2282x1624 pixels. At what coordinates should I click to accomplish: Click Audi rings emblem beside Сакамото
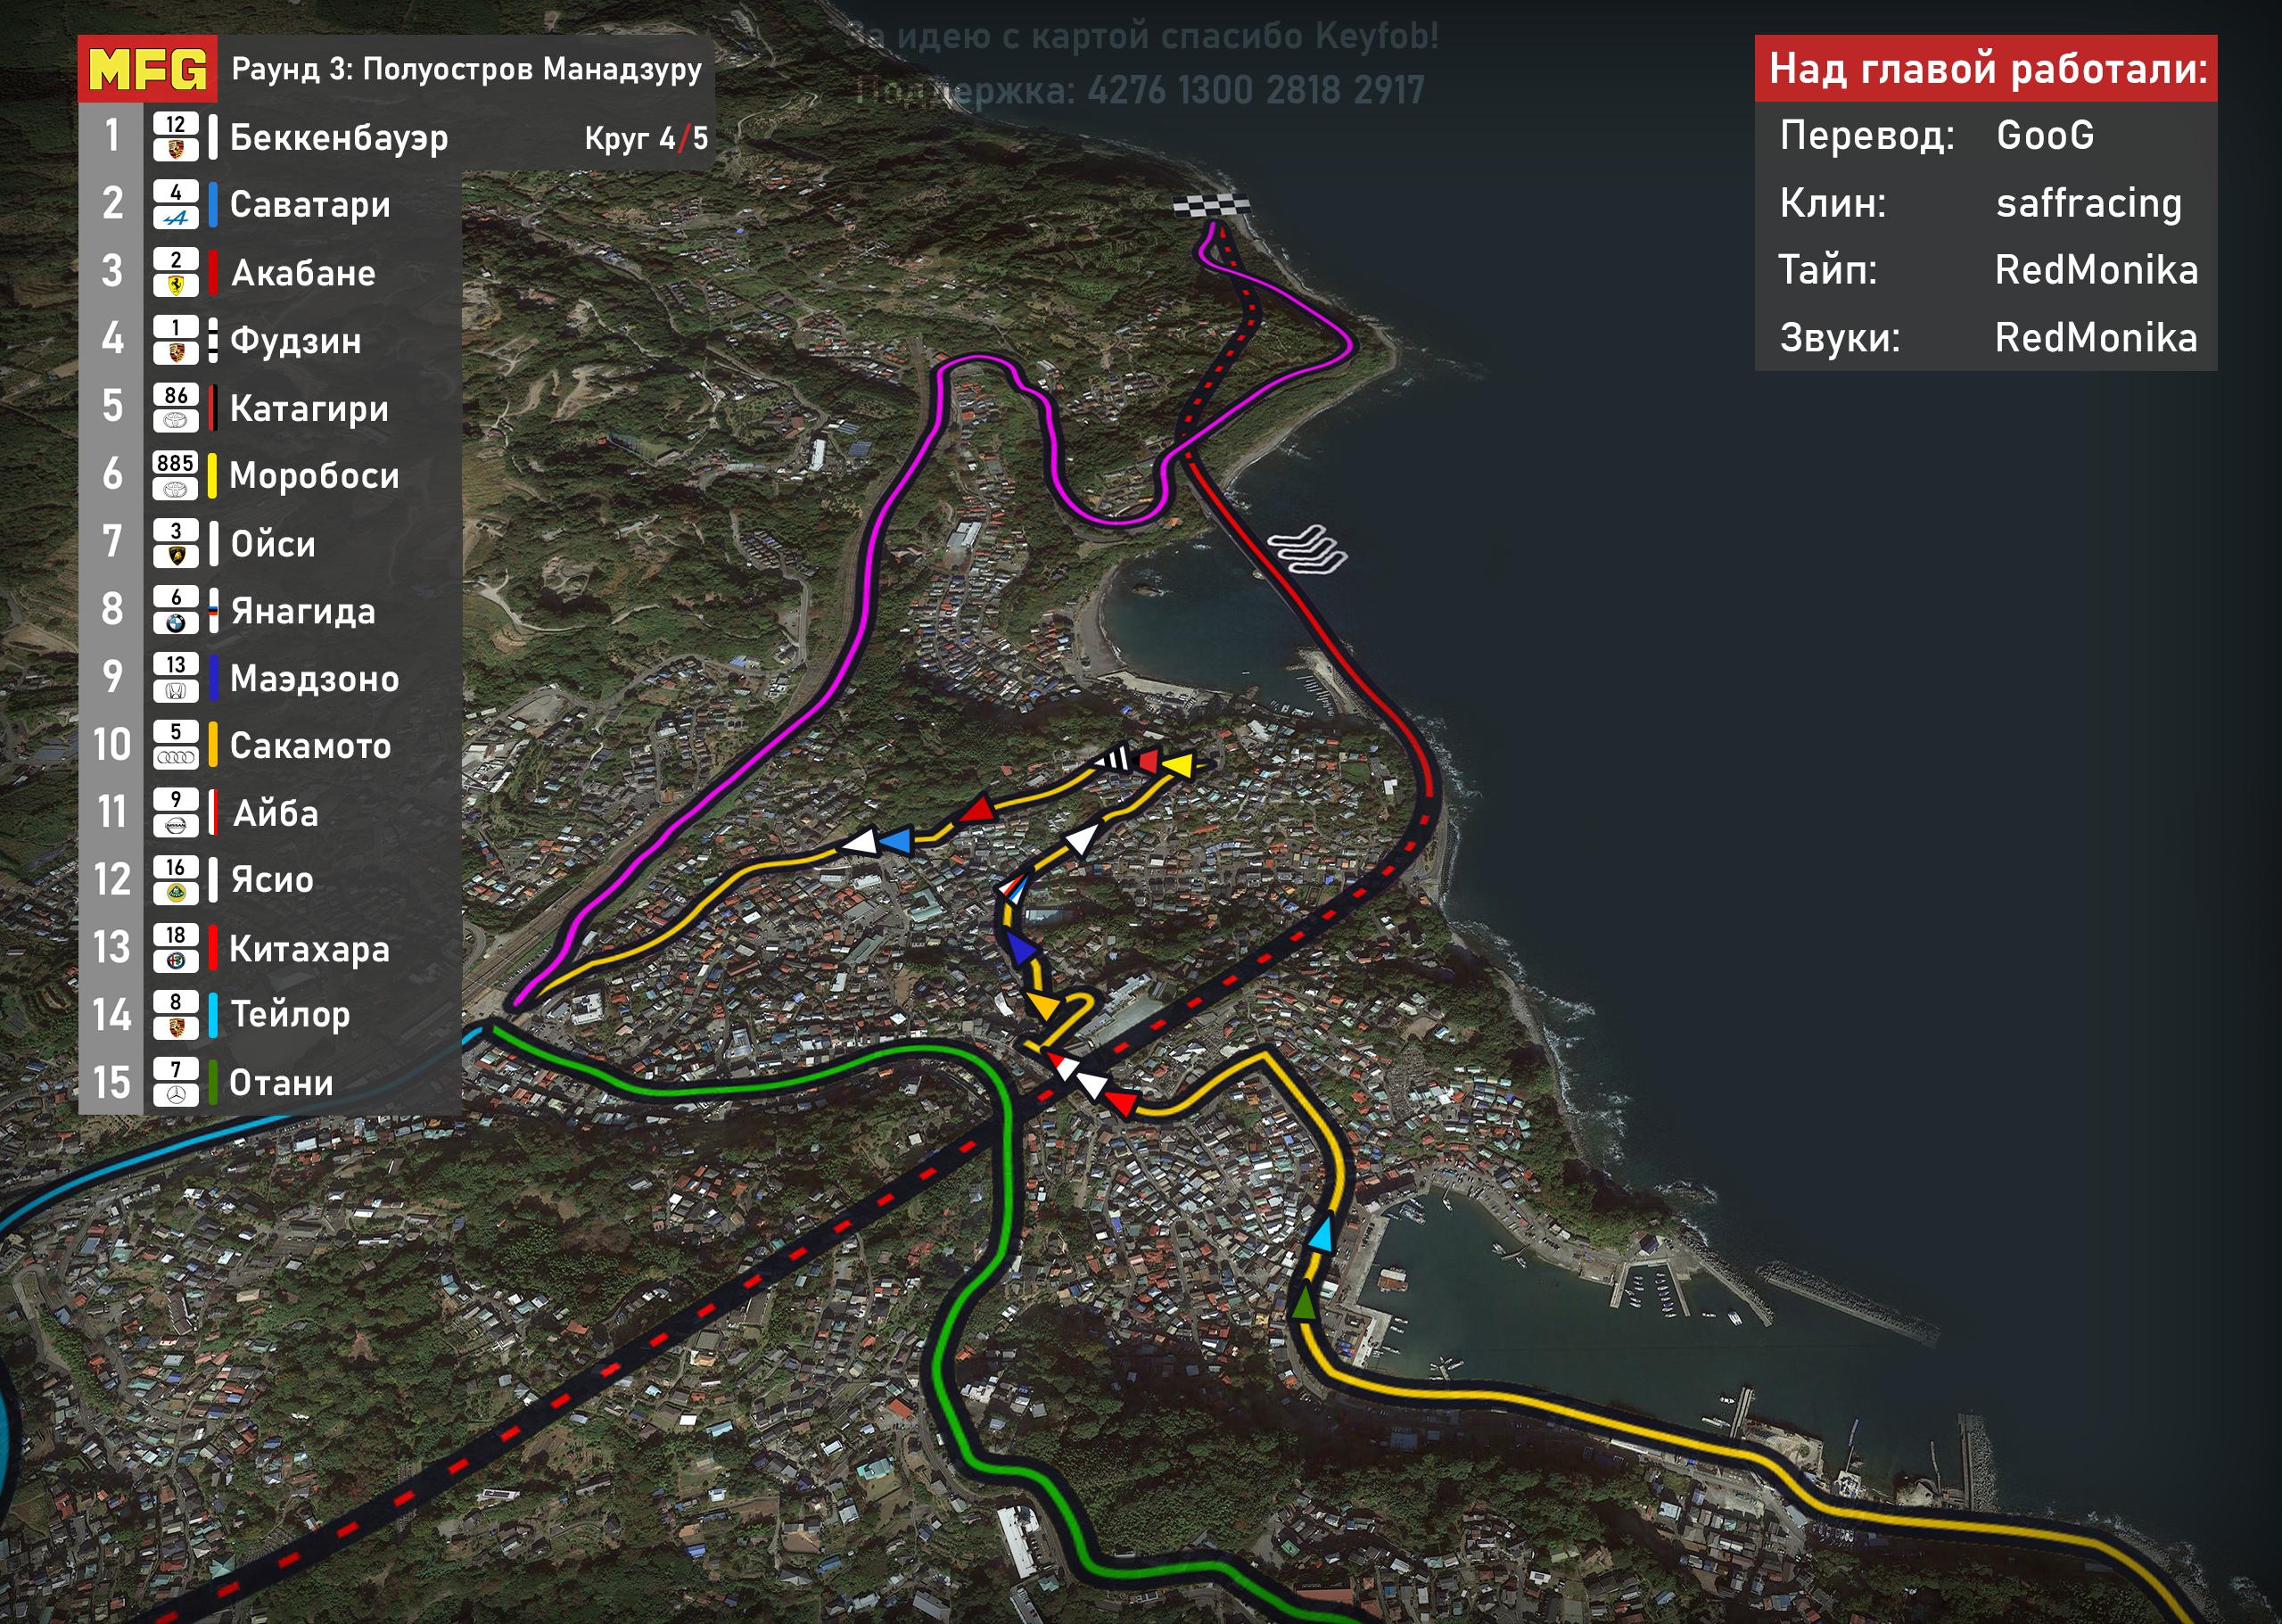(x=176, y=758)
